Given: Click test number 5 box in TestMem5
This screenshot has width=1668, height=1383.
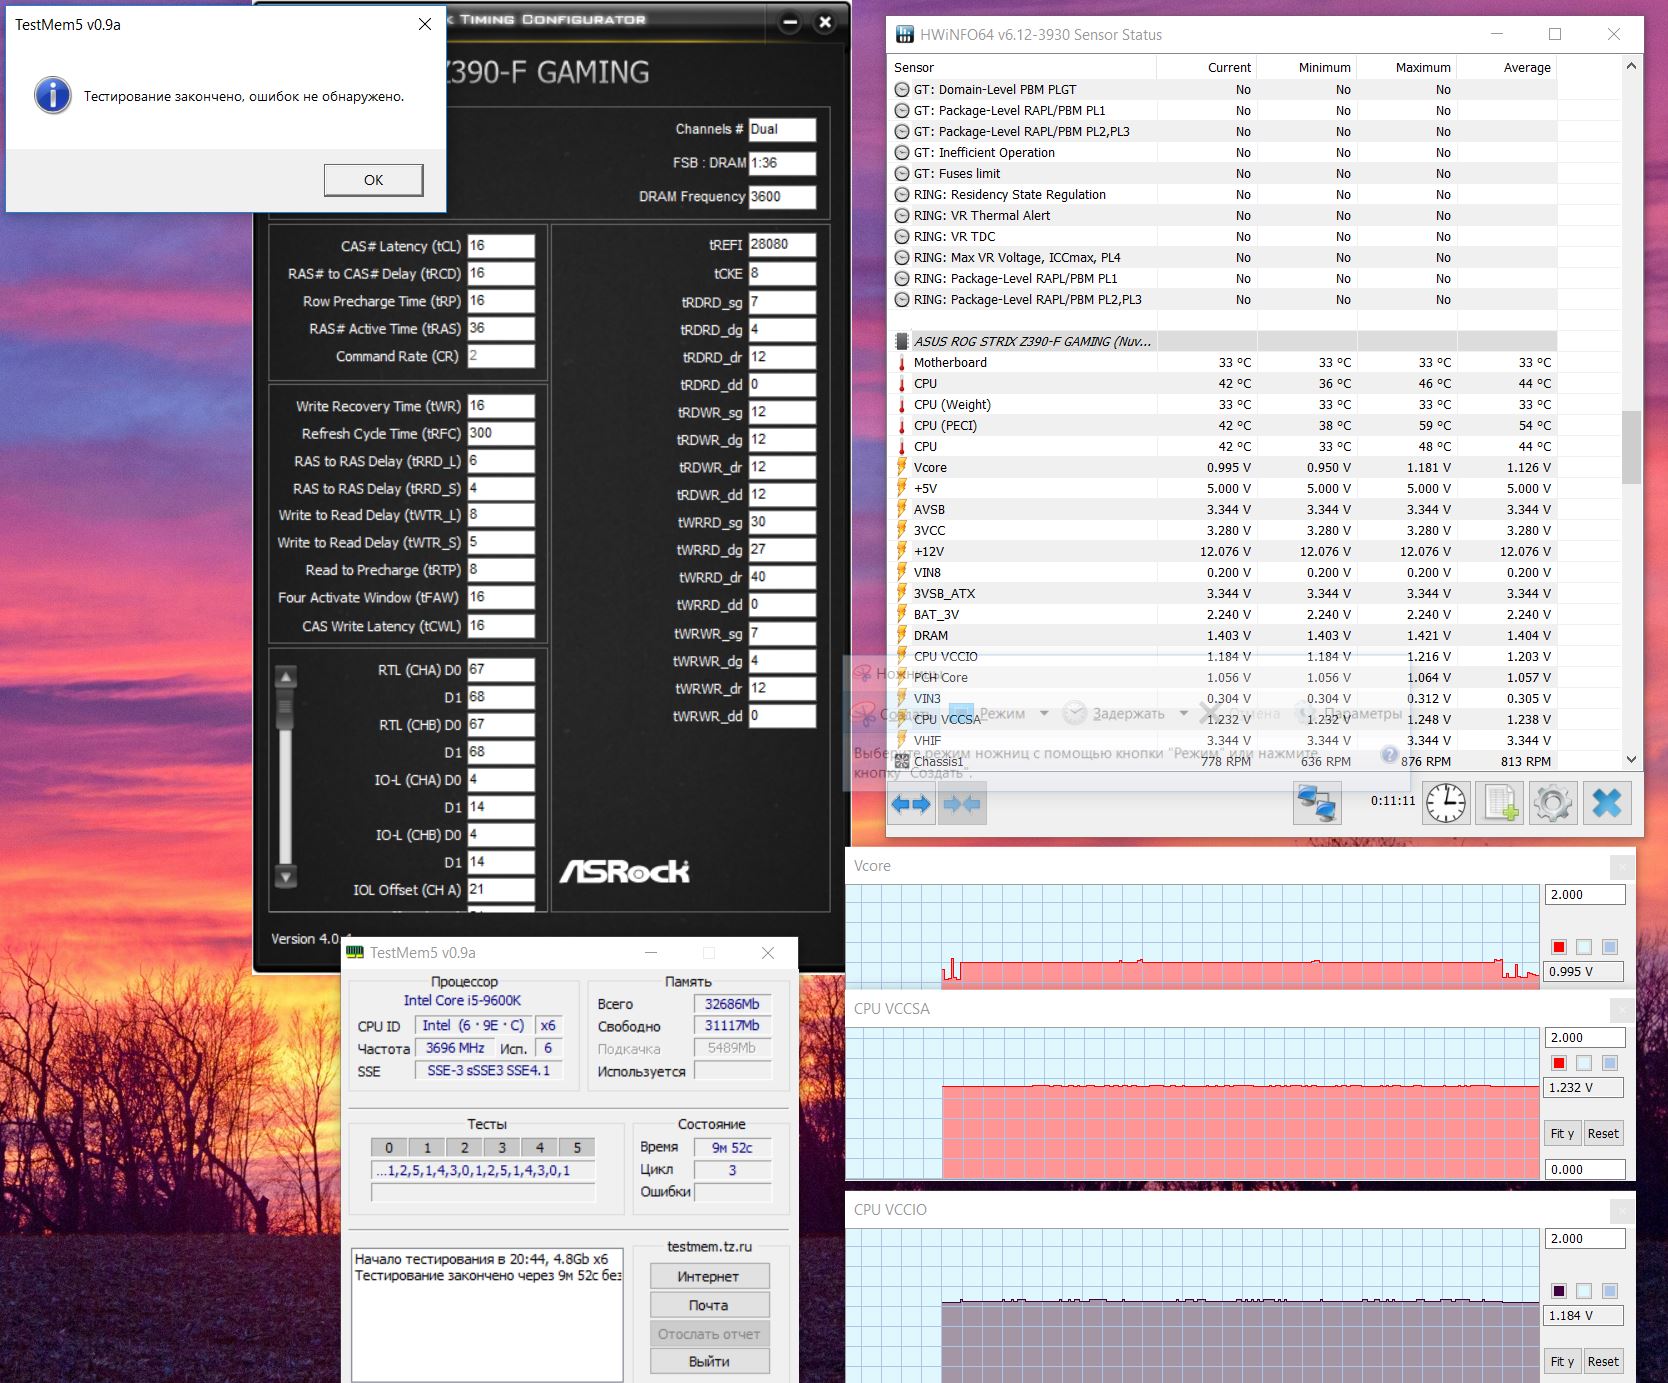Looking at the screenshot, I should coord(577,1147).
